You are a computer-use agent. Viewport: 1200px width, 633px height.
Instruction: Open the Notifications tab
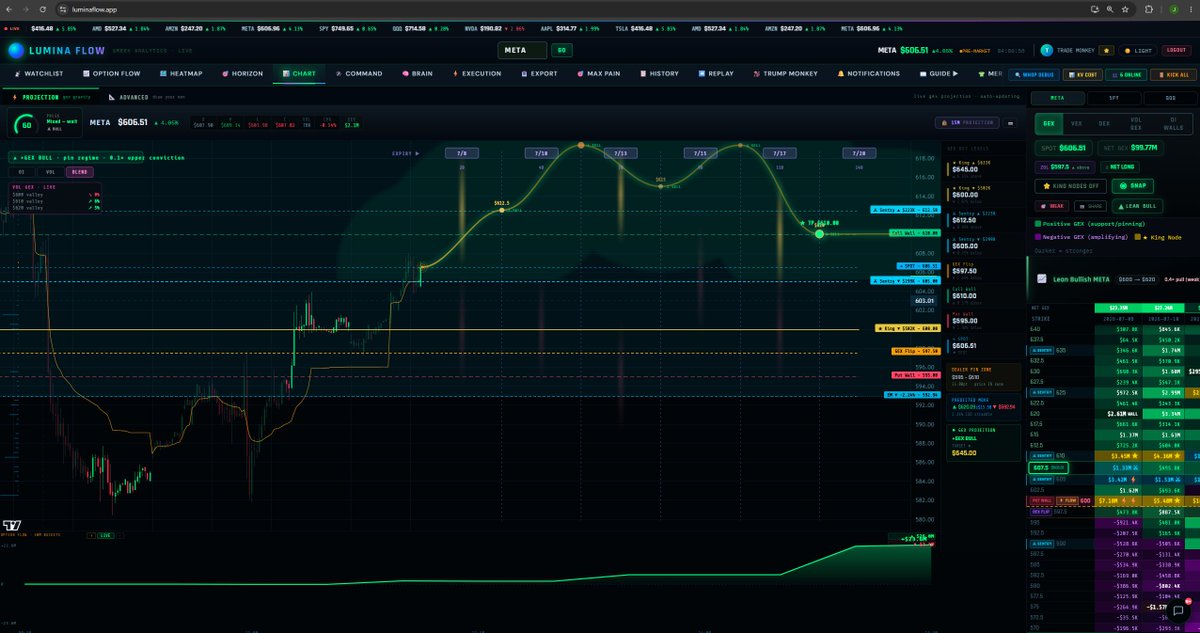tap(867, 73)
